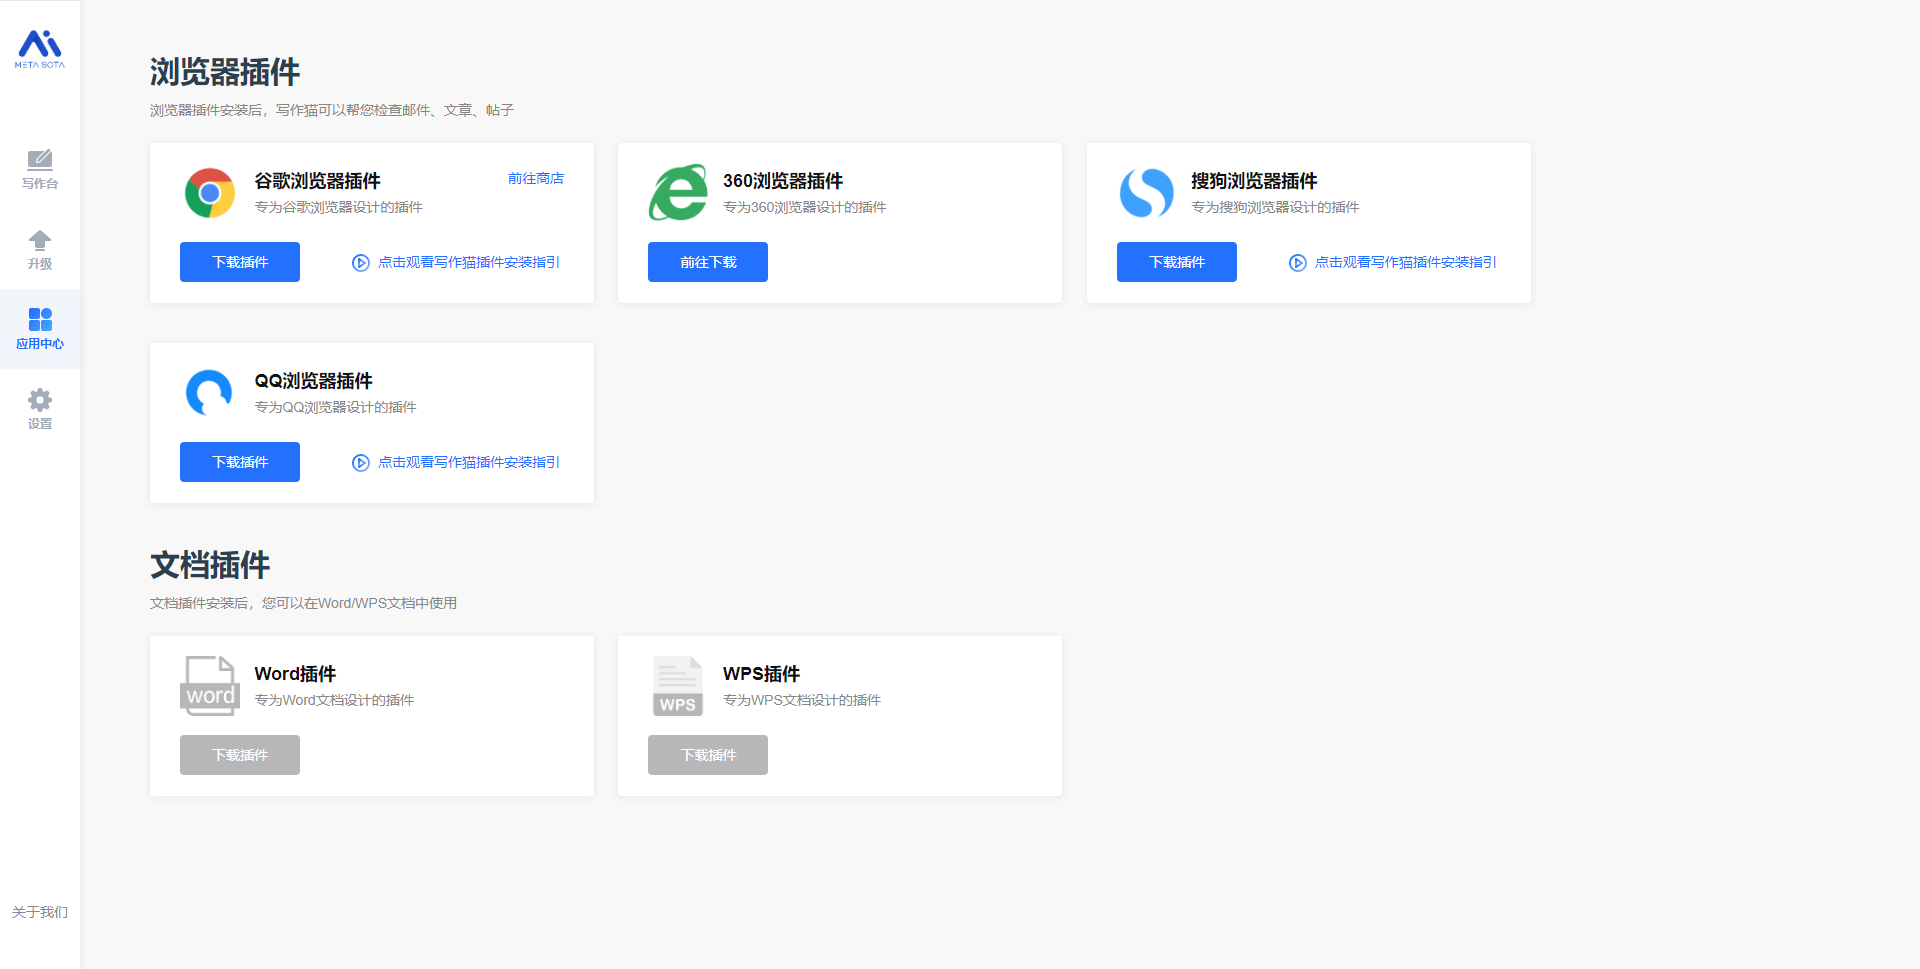This screenshot has height=969, width=1920.
Task: Download the 谷歌浏览器 plugin
Action: 240,262
